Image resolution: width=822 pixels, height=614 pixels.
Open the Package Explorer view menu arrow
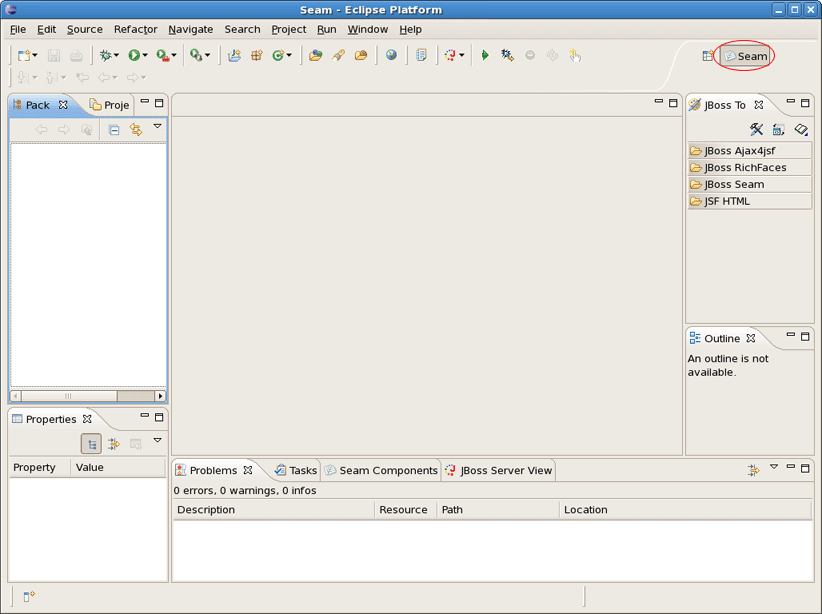point(157,127)
